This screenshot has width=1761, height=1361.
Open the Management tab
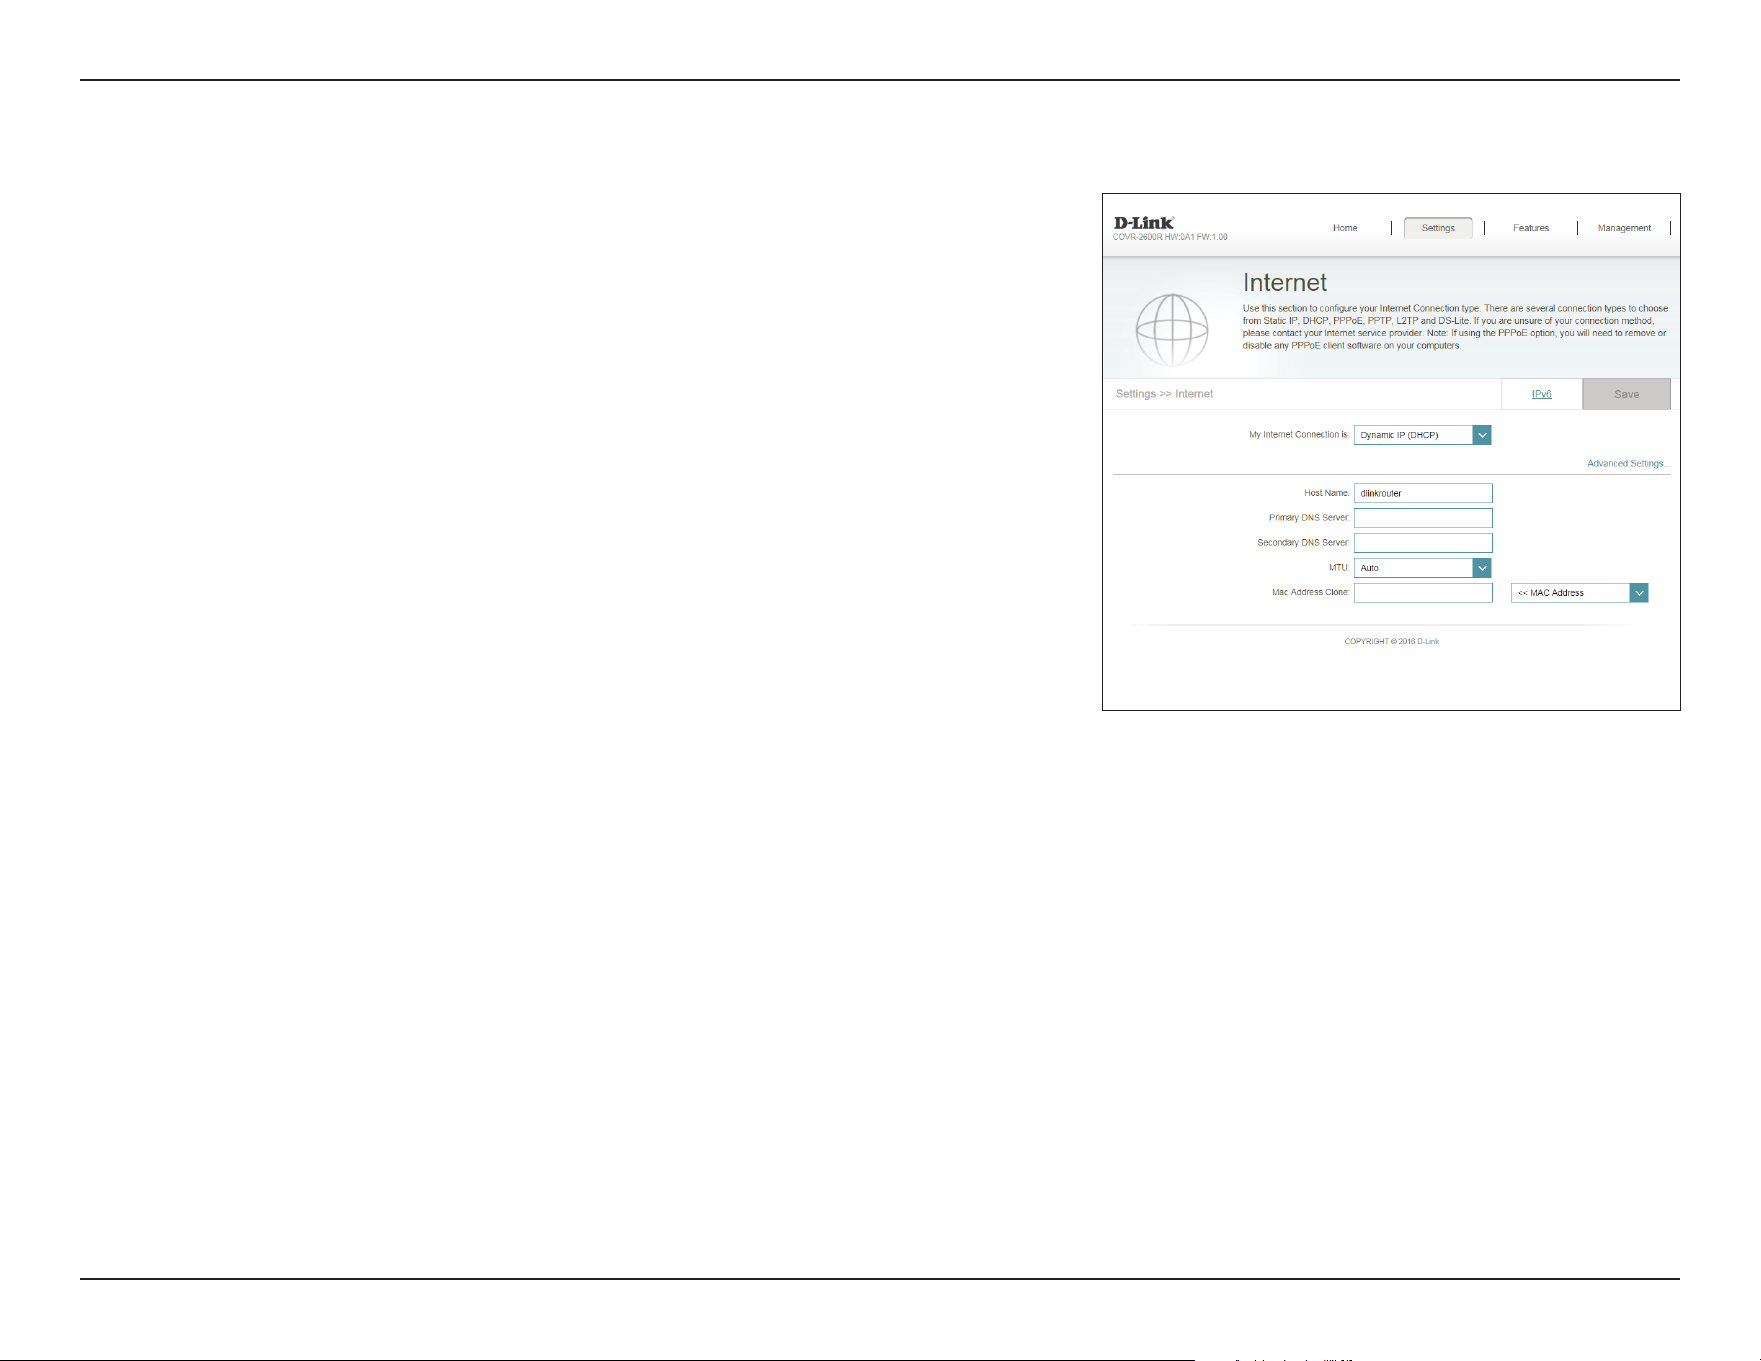1624,228
